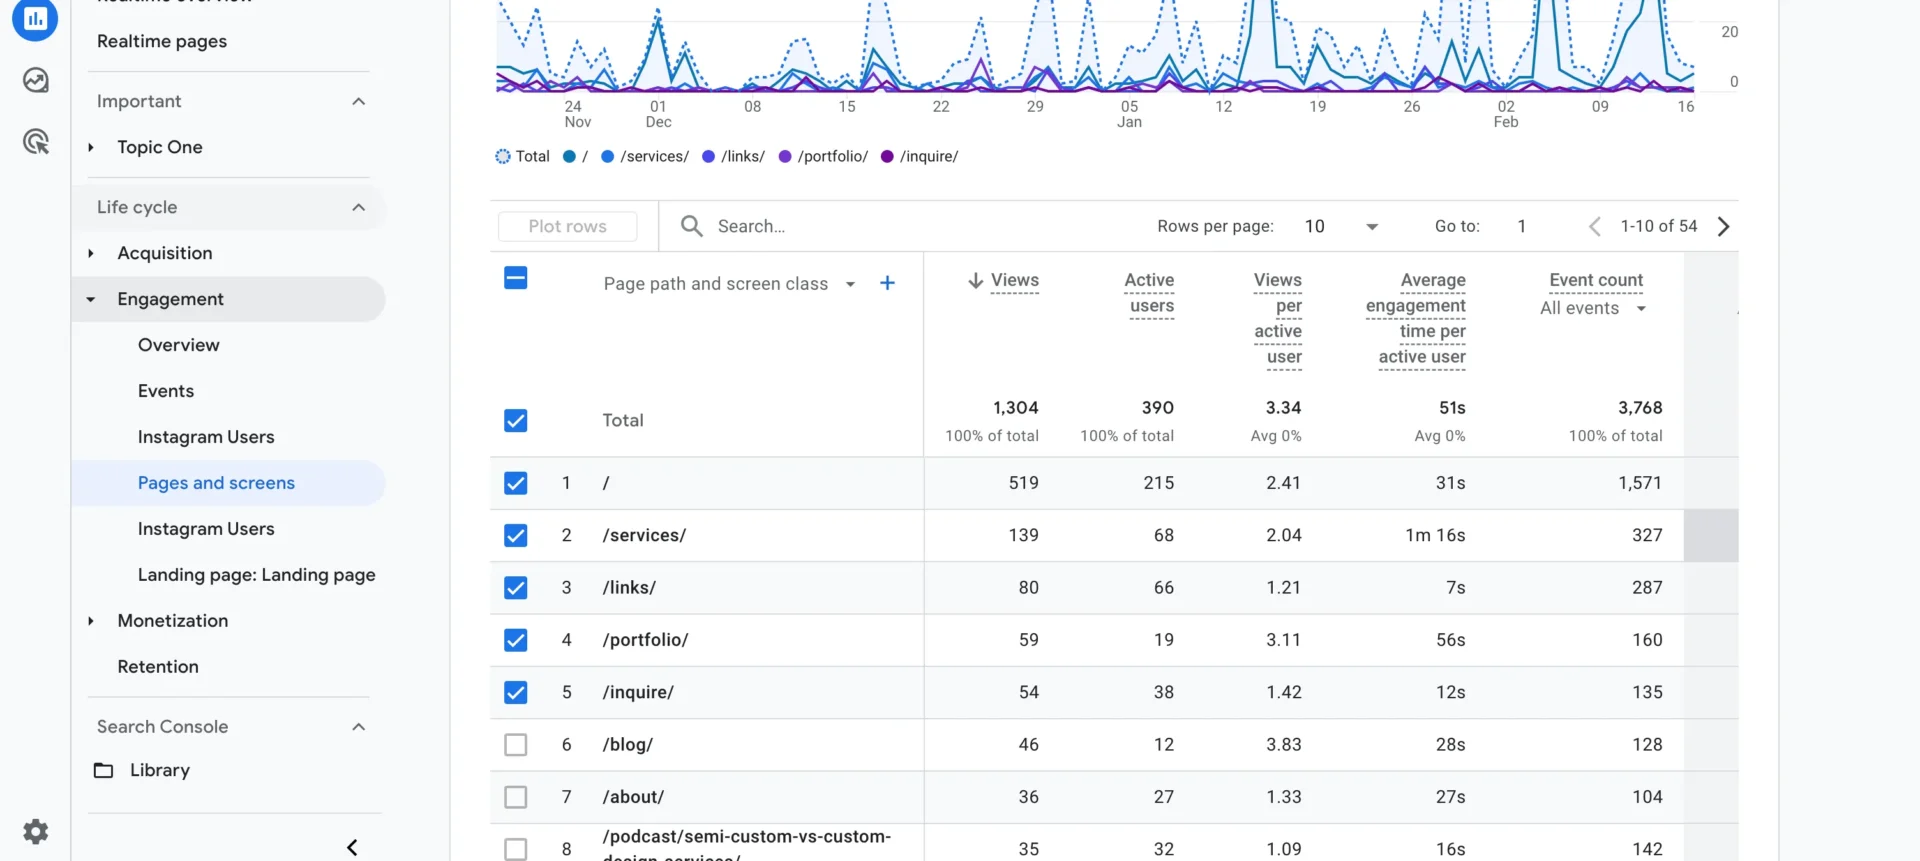Click the Library folder icon
Viewport: 1920px width, 861px height.
click(x=103, y=770)
